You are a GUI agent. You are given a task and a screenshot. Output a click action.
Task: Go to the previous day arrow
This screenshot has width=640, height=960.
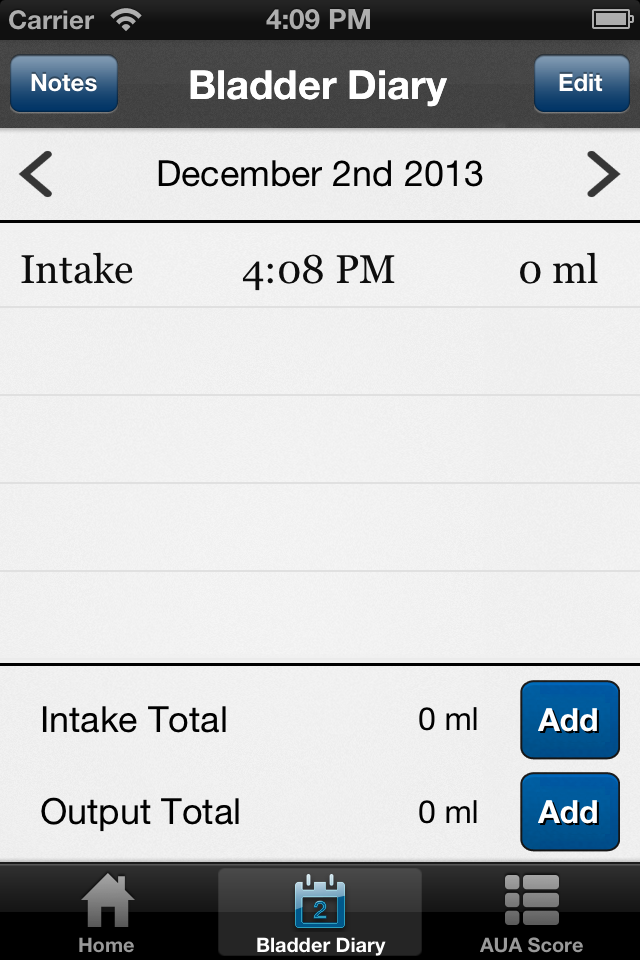tap(36, 174)
